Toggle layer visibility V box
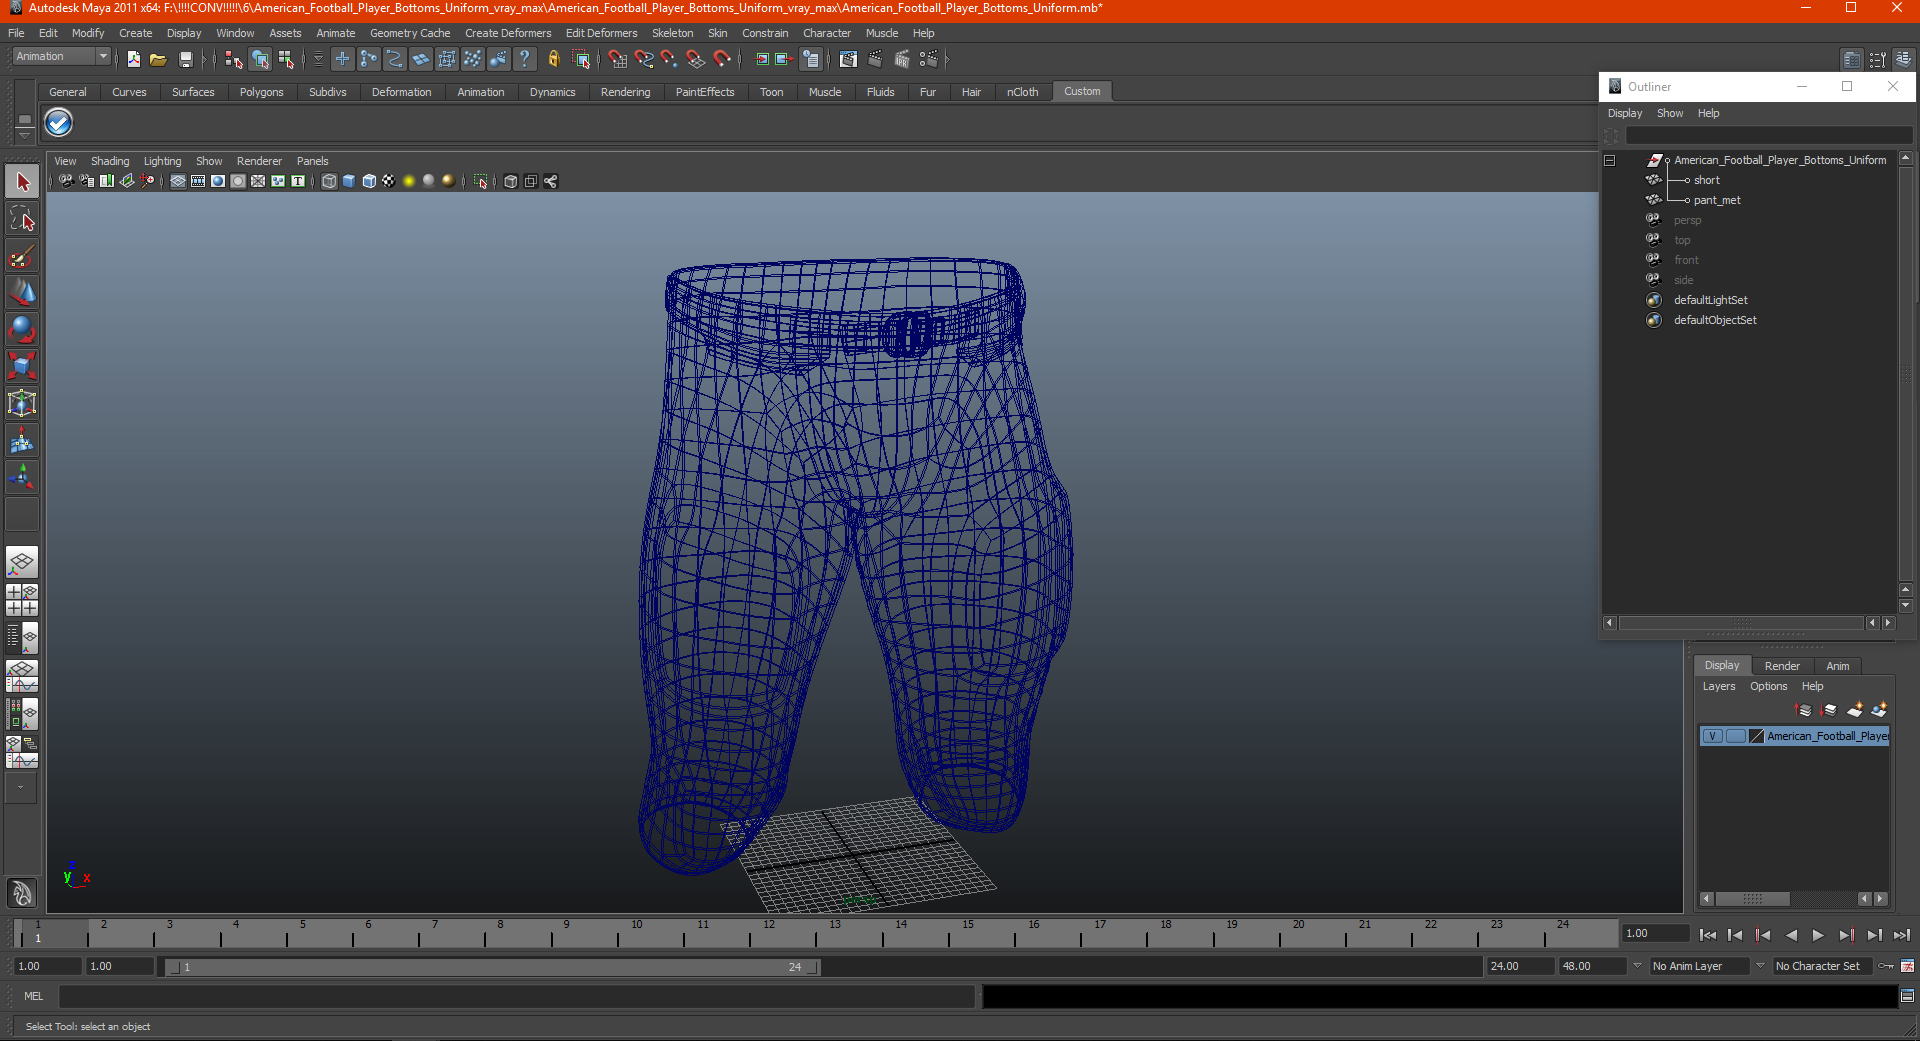1920x1041 pixels. pos(1712,736)
